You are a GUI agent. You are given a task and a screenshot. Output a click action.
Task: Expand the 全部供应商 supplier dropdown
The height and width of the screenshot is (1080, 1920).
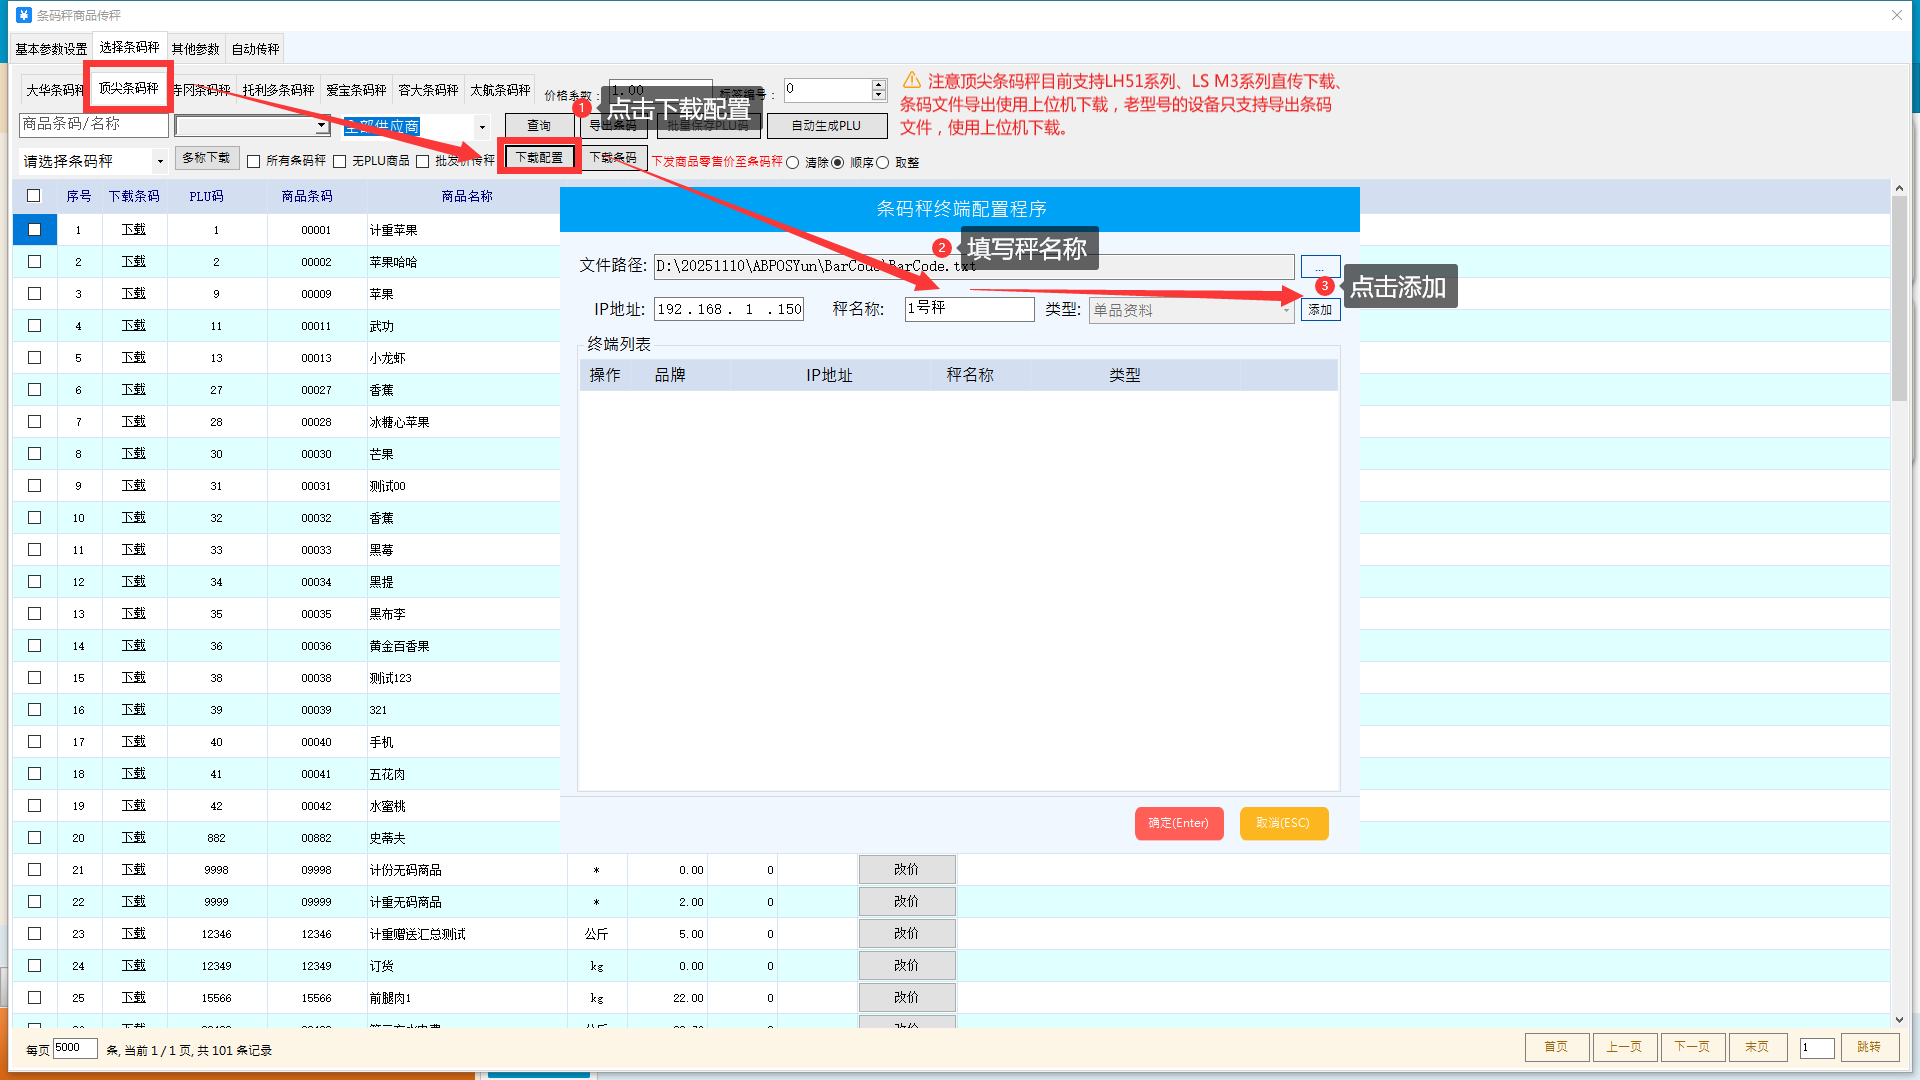coord(482,127)
